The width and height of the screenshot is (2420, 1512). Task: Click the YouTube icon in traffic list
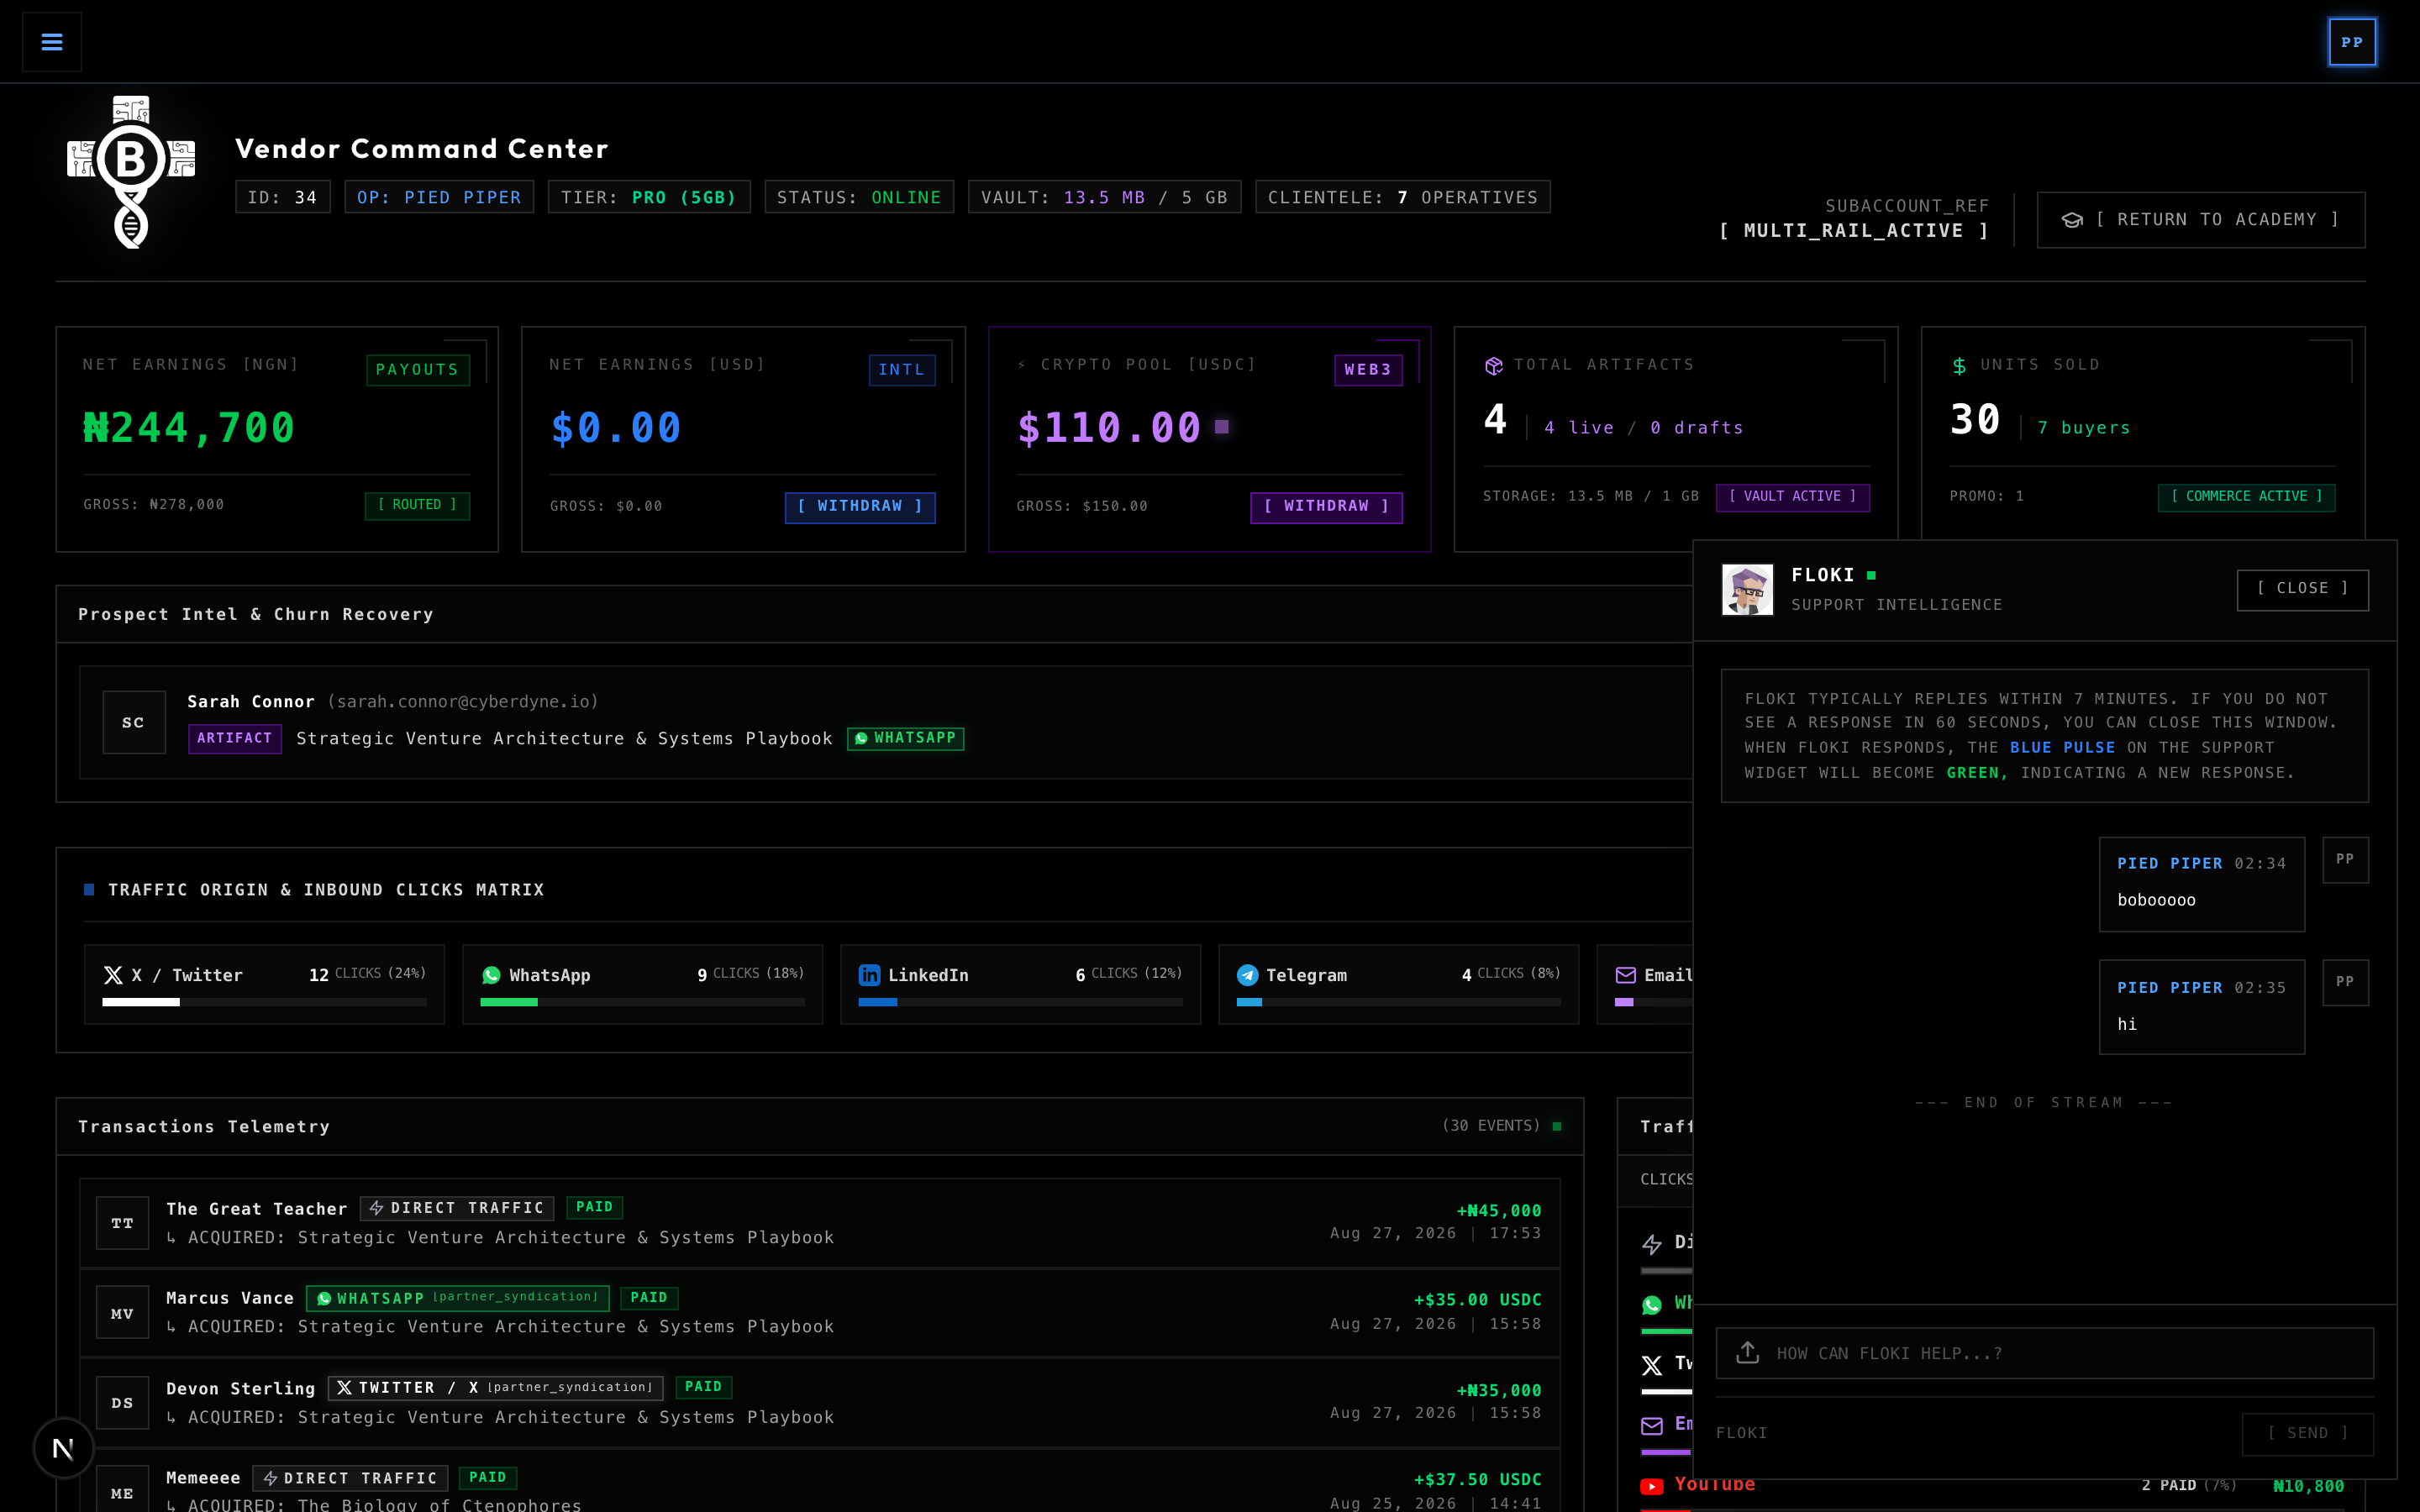click(x=1652, y=1486)
